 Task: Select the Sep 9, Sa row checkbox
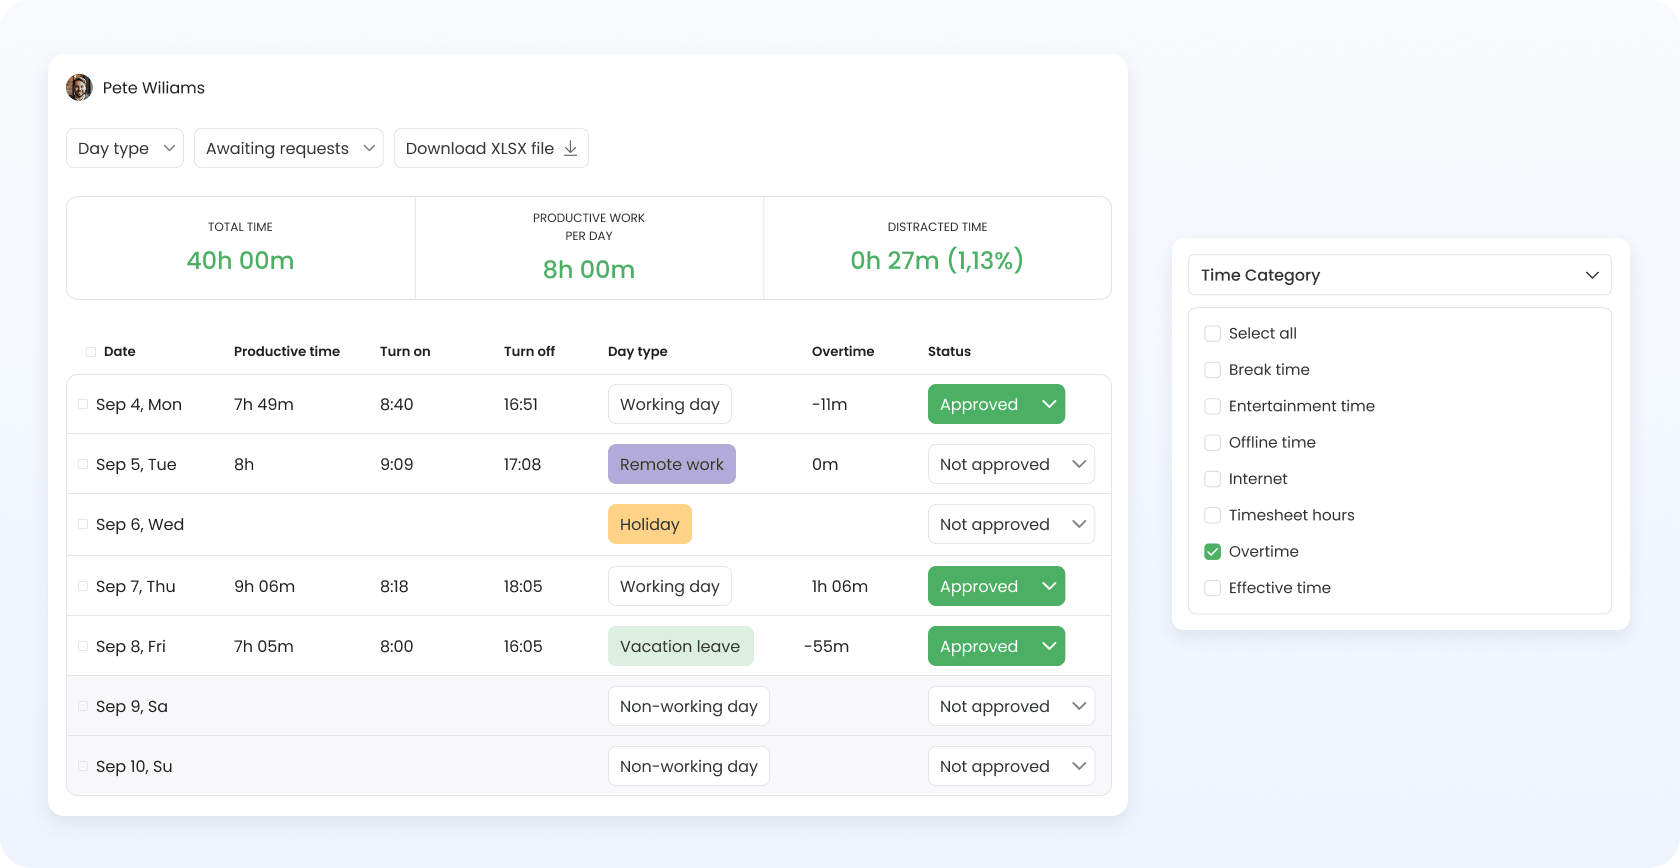(83, 706)
